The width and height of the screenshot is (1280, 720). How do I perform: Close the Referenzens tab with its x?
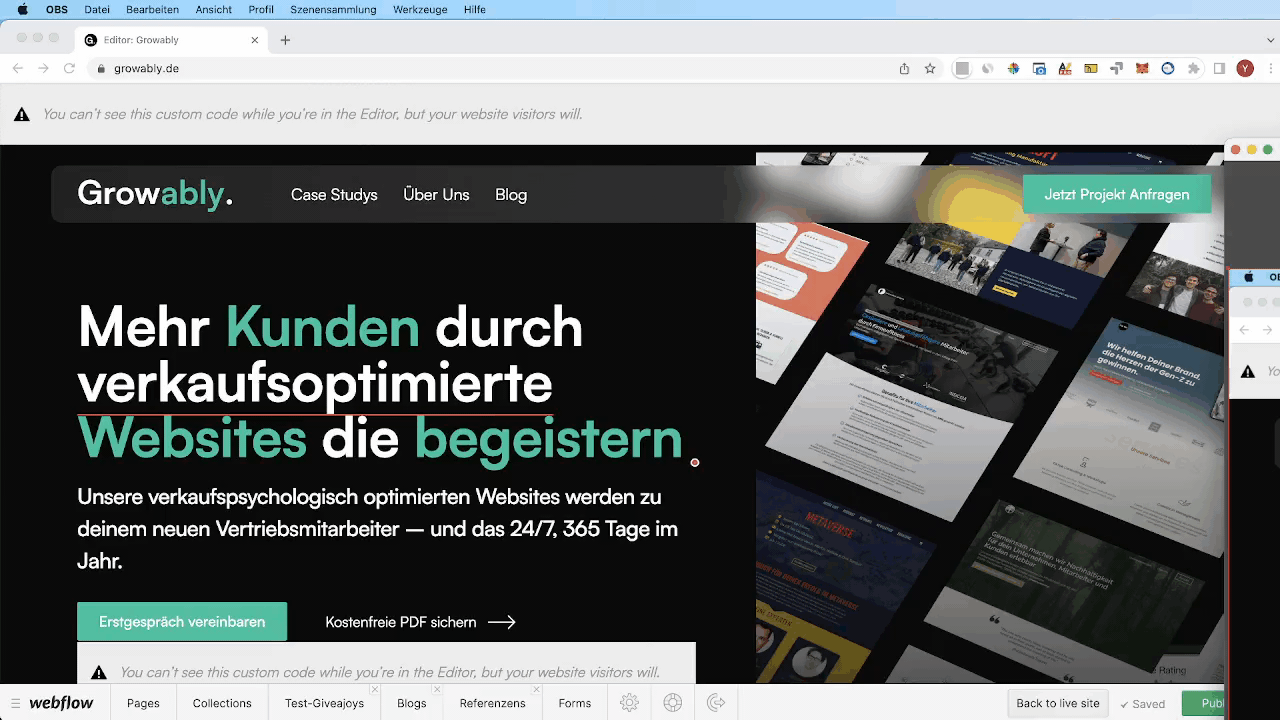[x=536, y=690]
